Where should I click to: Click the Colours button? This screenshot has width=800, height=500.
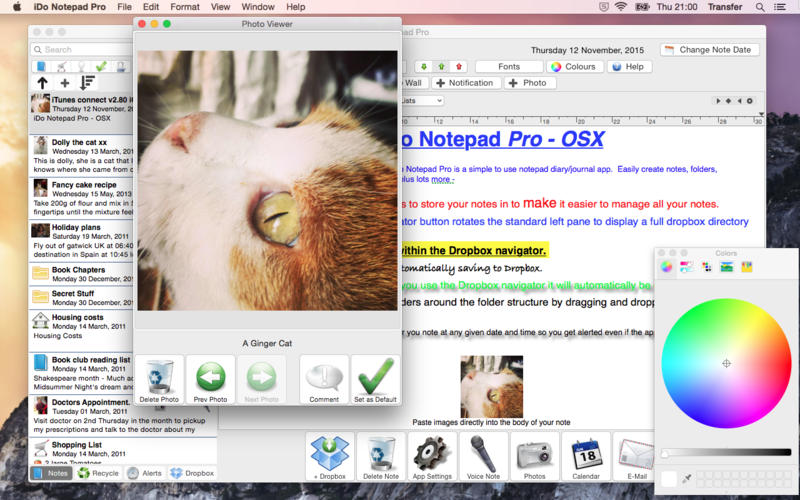click(x=574, y=67)
